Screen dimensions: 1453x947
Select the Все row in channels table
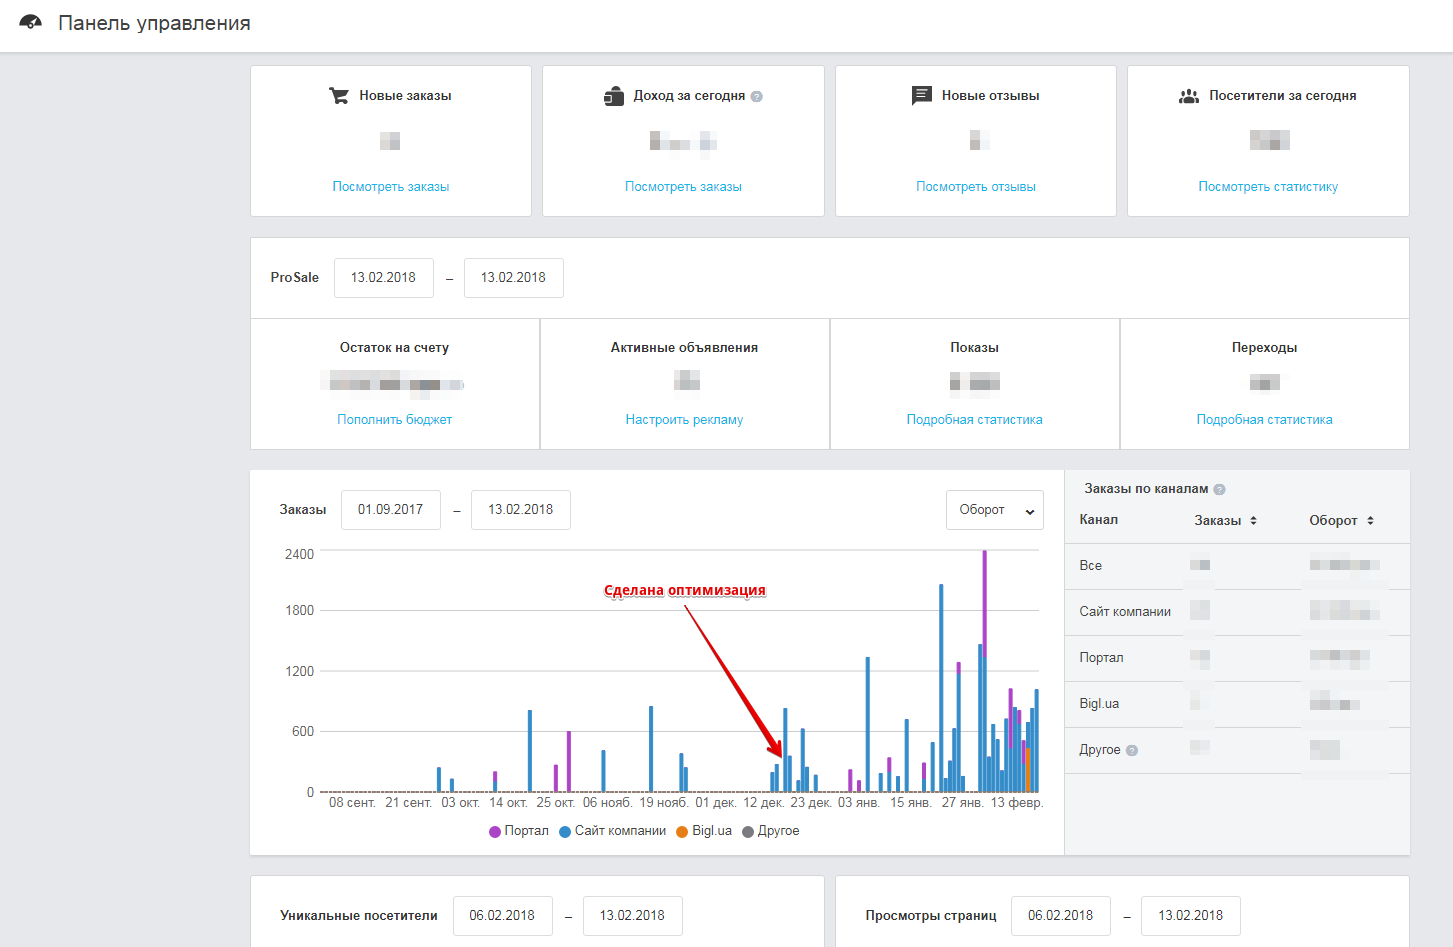pyautogui.click(x=1237, y=566)
